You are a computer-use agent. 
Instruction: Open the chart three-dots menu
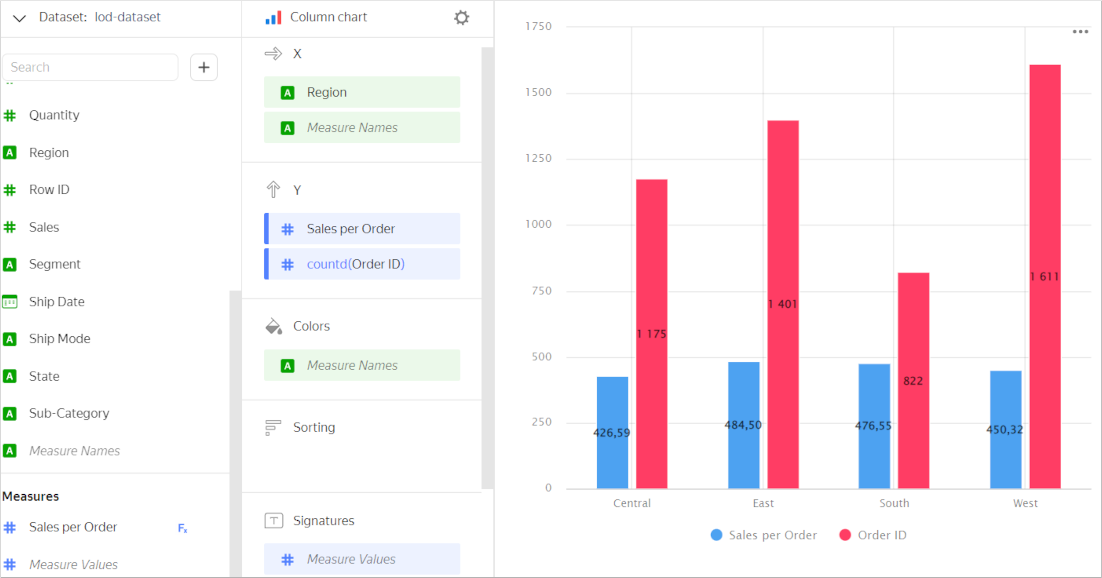tap(1080, 32)
